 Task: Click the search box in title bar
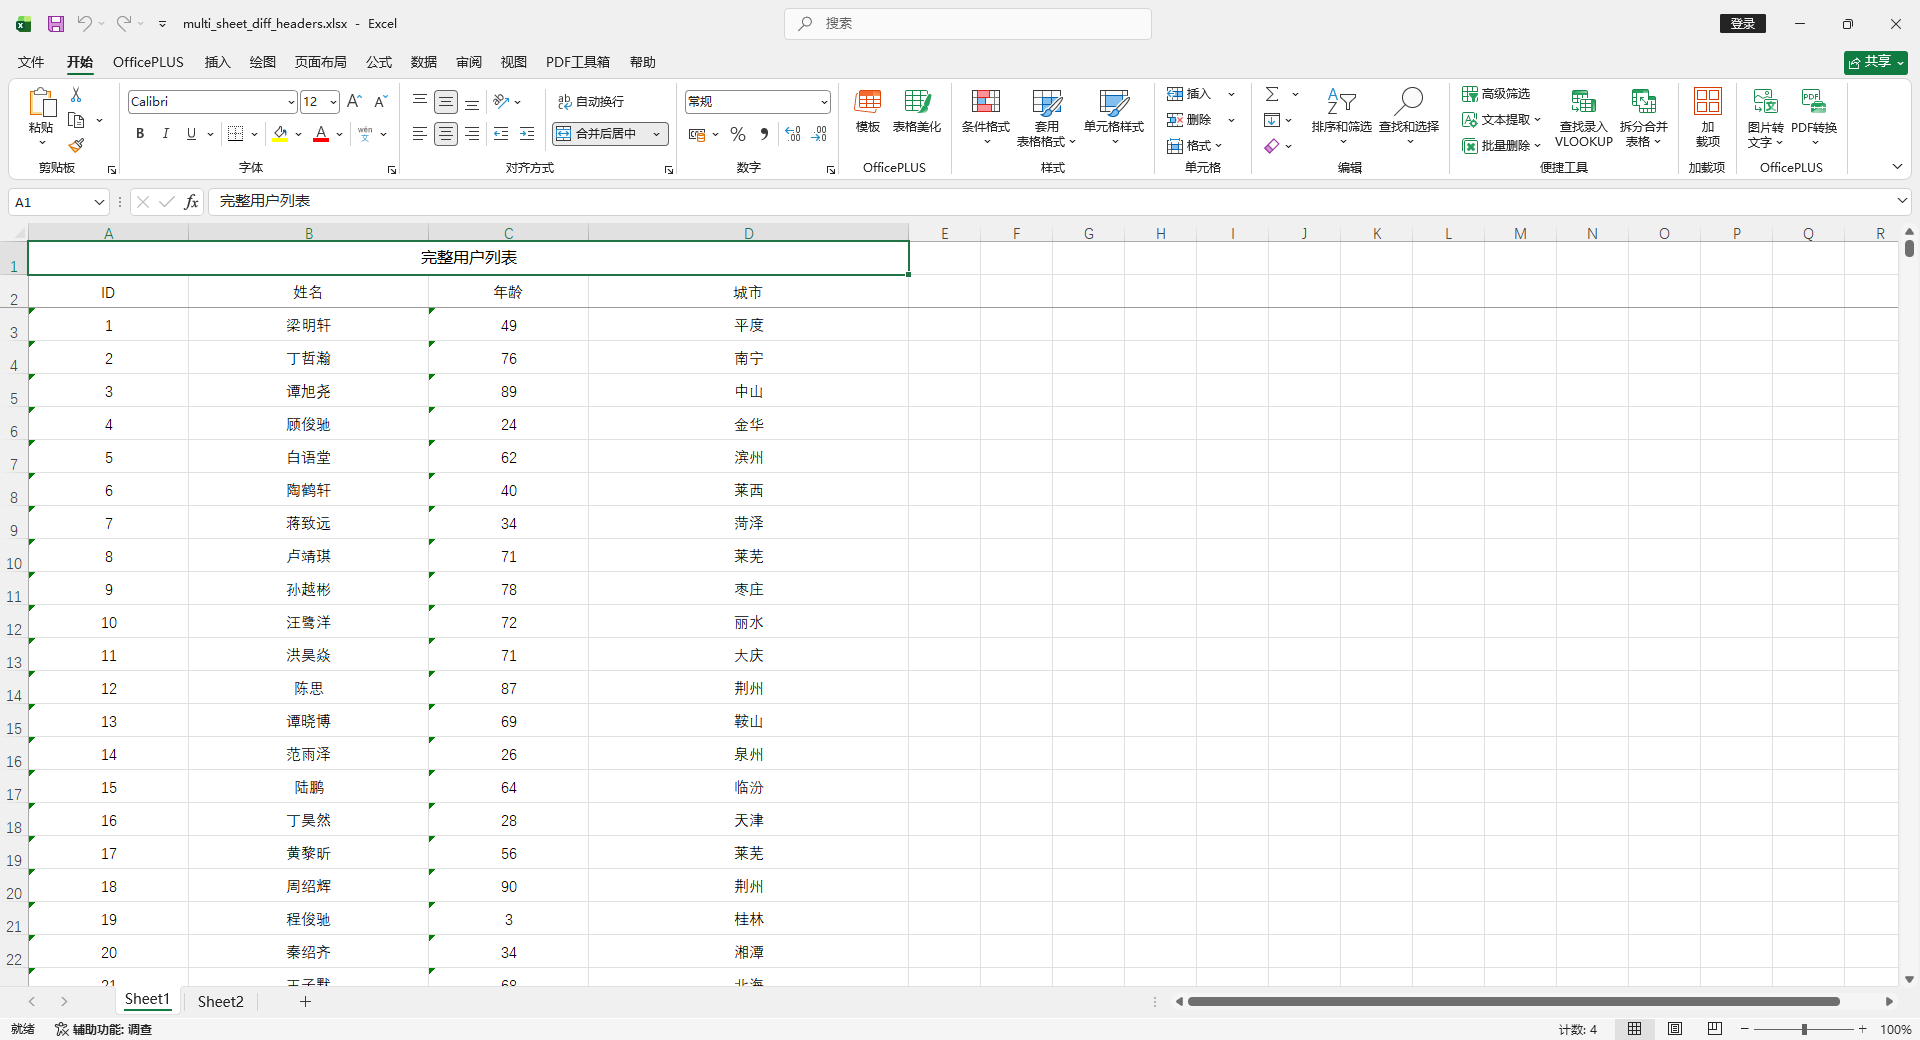[x=967, y=23]
